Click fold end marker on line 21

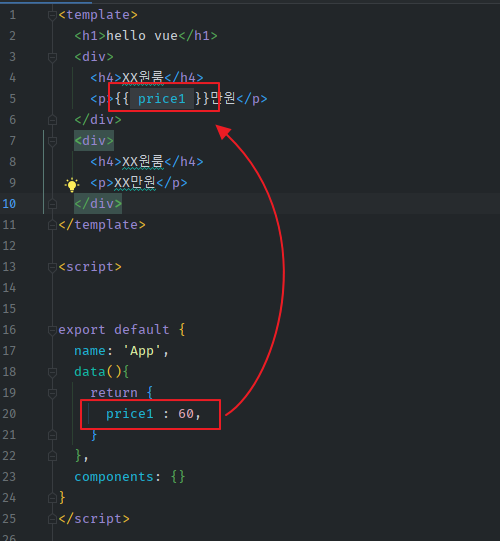52,435
